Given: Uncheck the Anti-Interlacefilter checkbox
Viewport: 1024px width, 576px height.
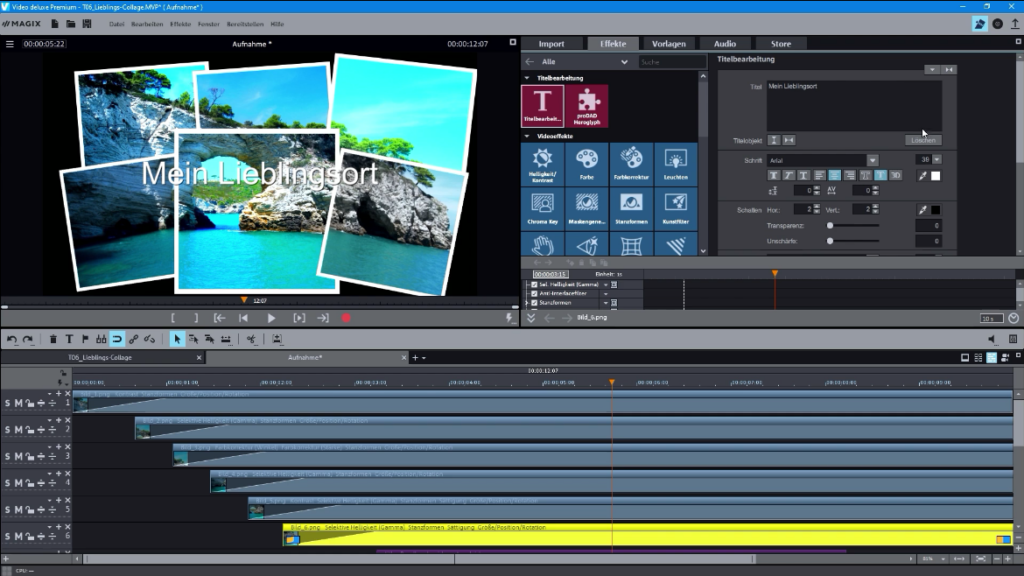Looking at the screenshot, I should point(534,293).
